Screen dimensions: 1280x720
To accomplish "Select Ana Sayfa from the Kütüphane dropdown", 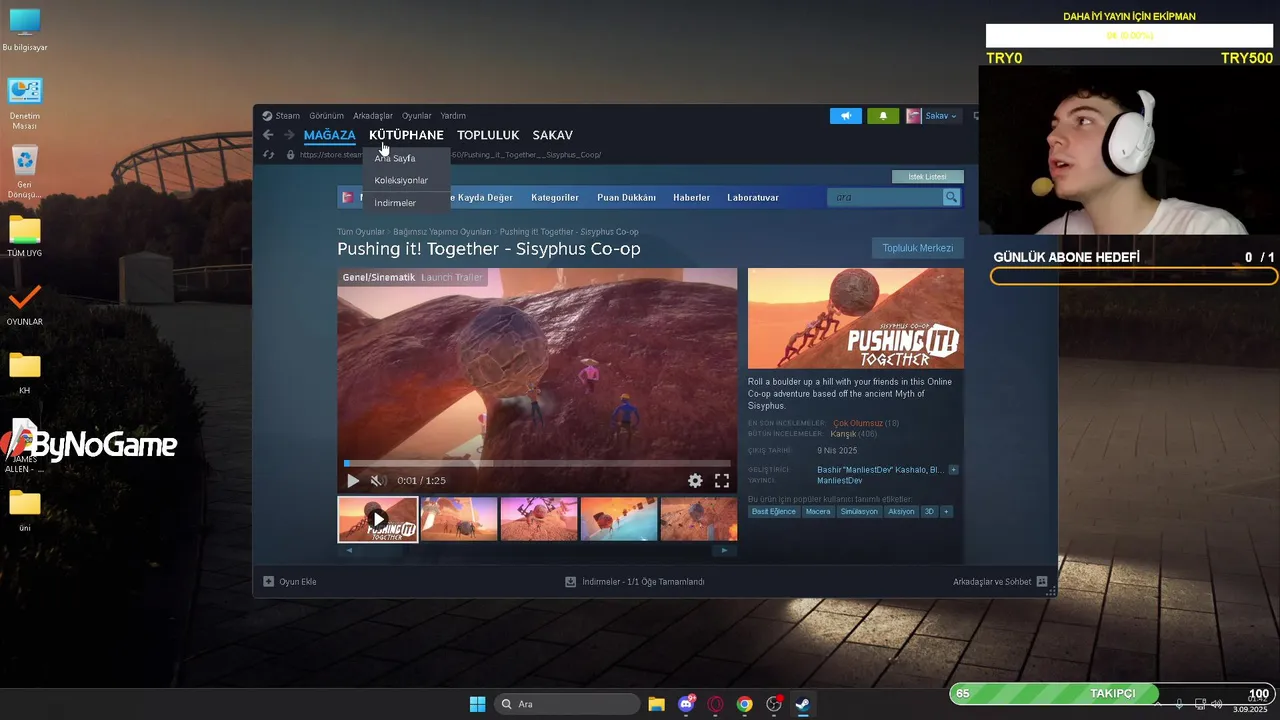I will [395, 158].
